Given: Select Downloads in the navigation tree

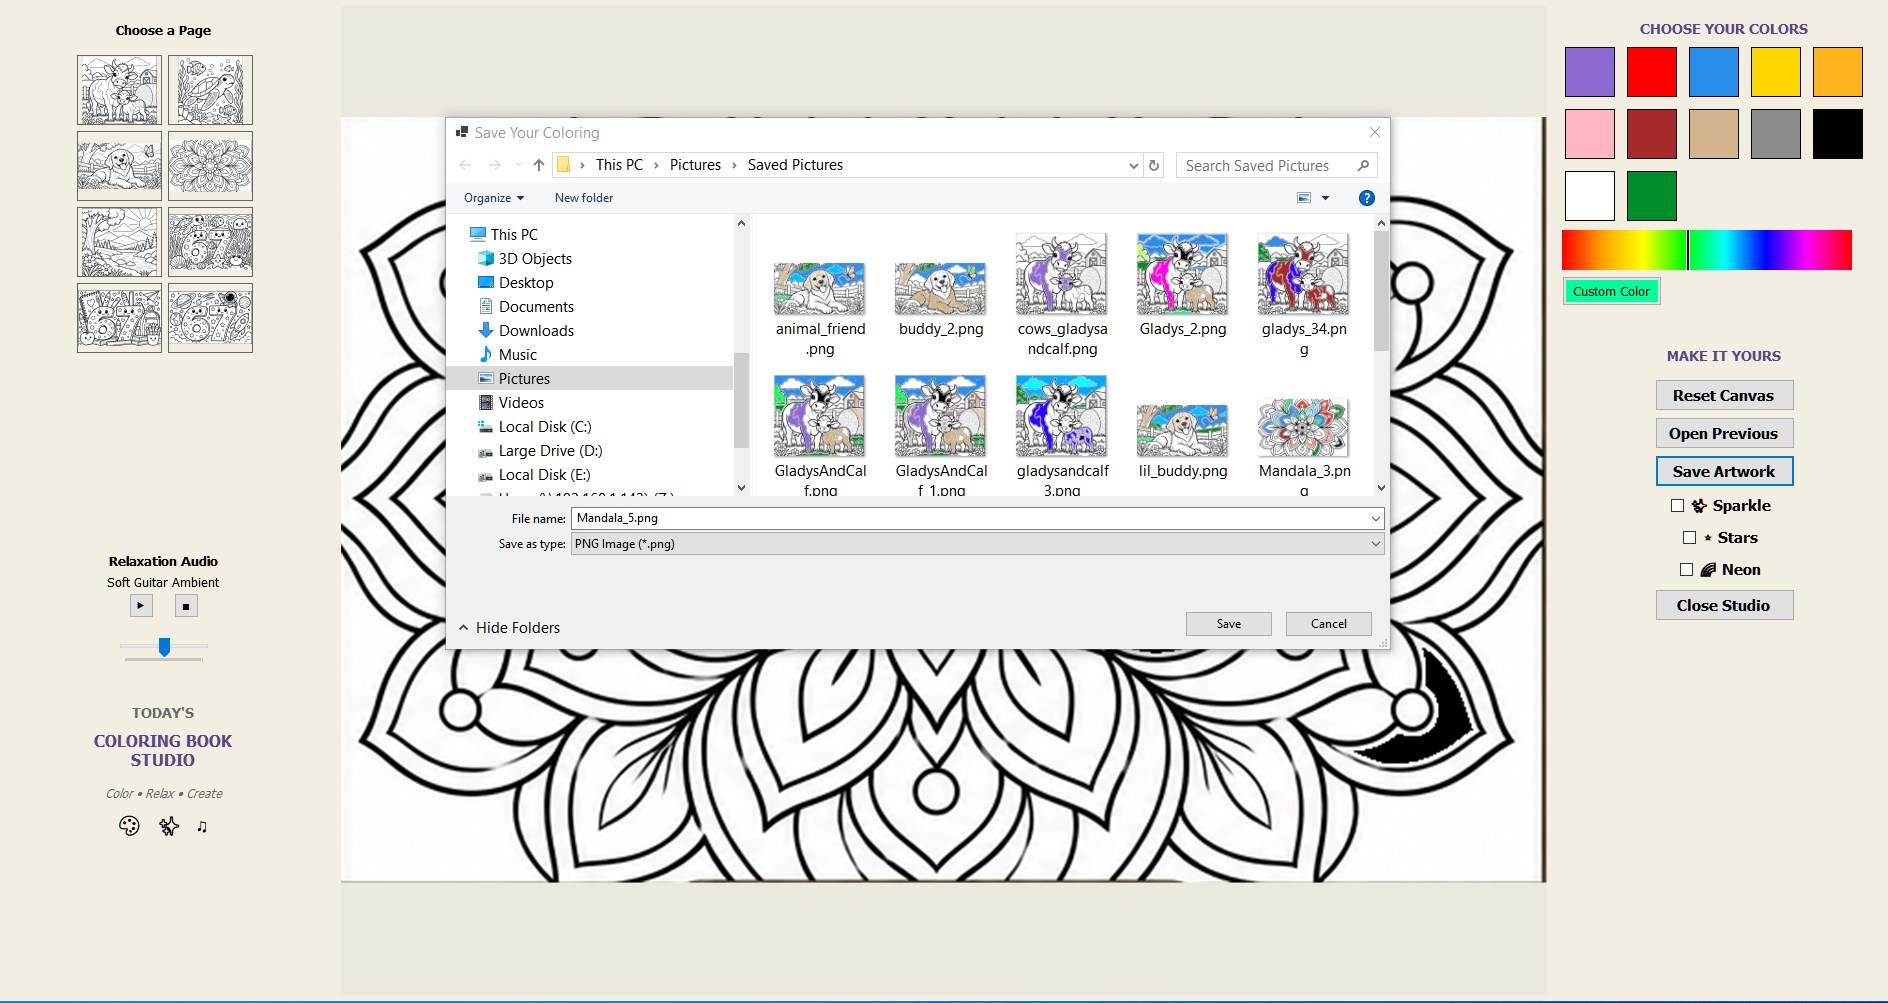Looking at the screenshot, I should pyautogui.click(x=536, y=331).
